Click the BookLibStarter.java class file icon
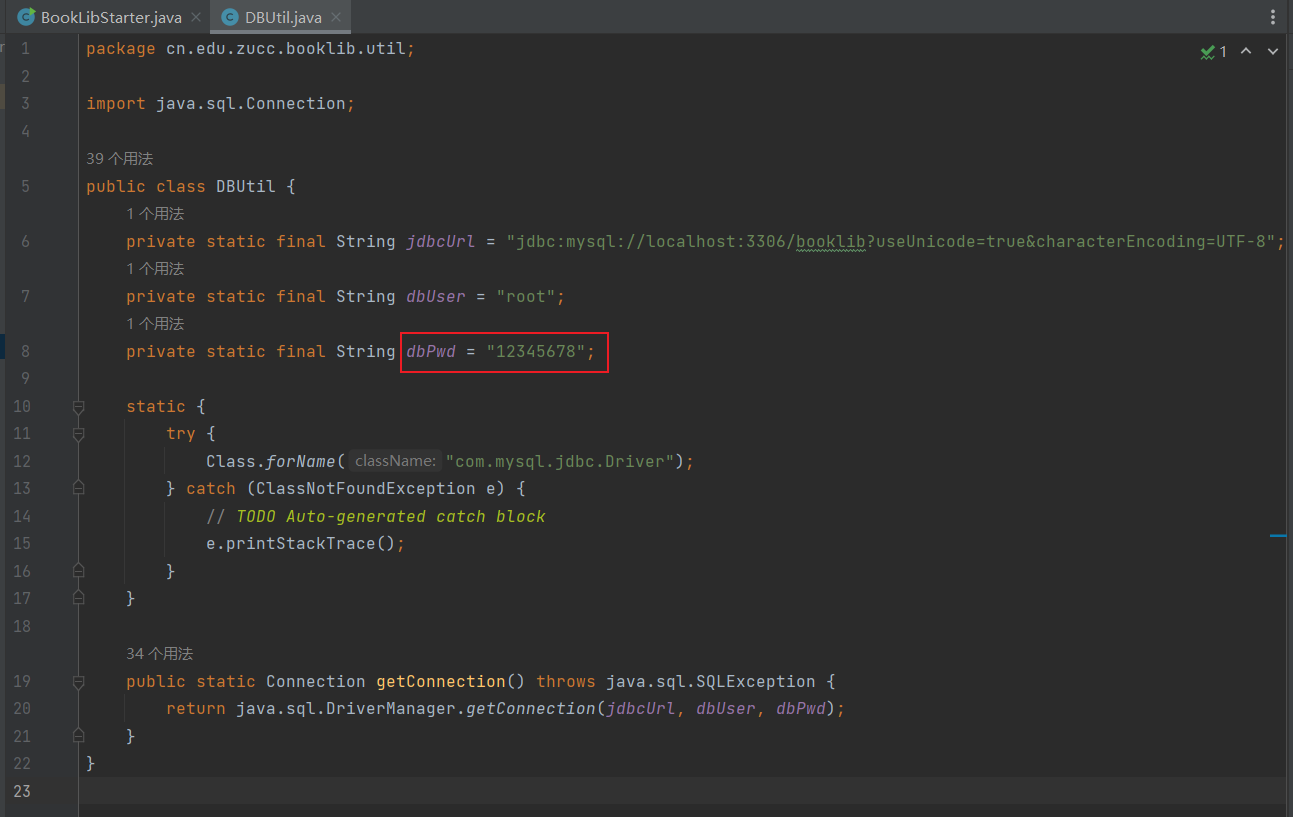The width and height of the screenshot is (1293, 817). (x=27, y=17)
